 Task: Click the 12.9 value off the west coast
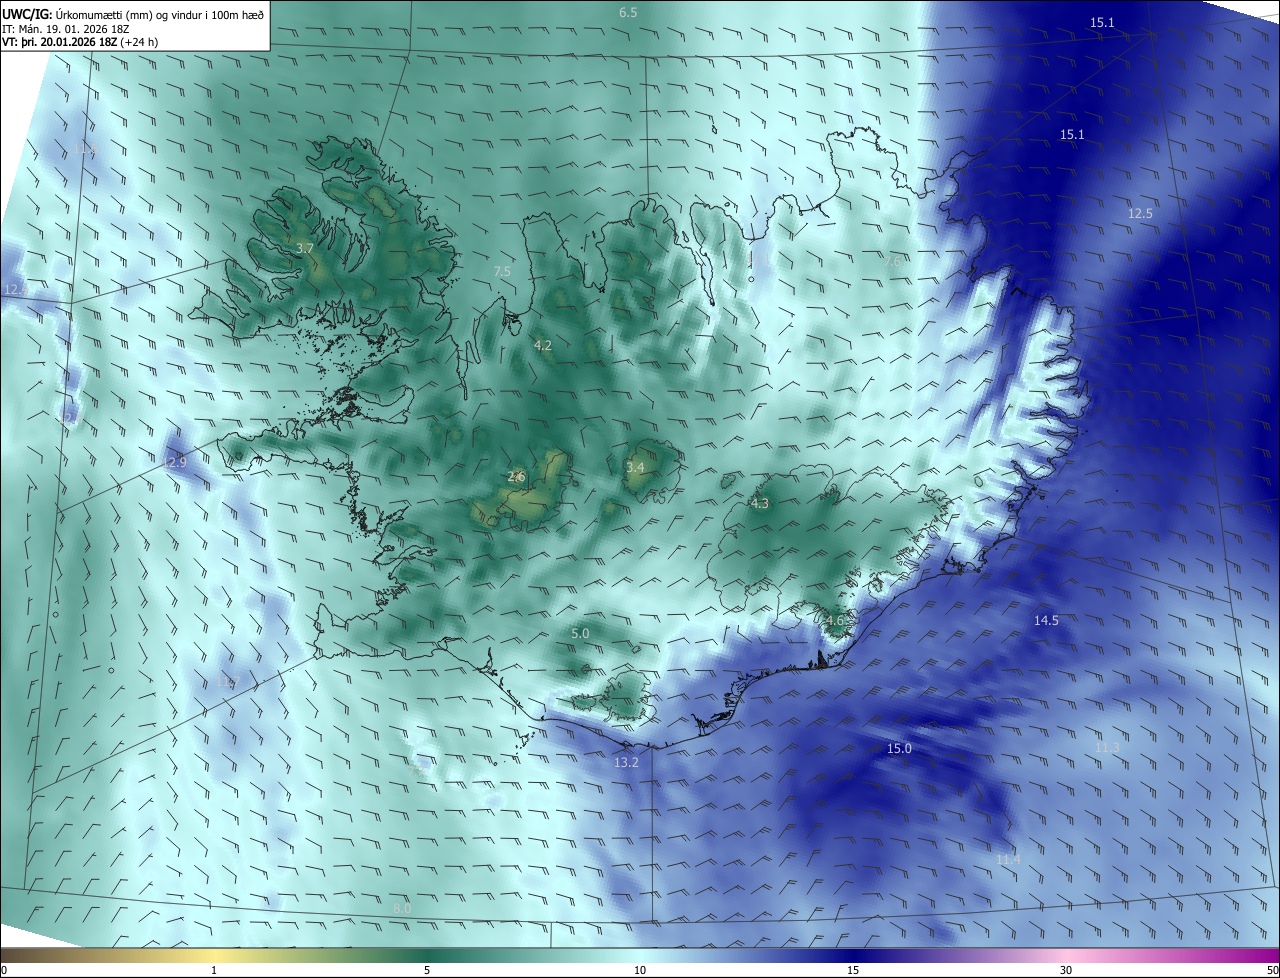pyautogui.click(x=175, y=462)
